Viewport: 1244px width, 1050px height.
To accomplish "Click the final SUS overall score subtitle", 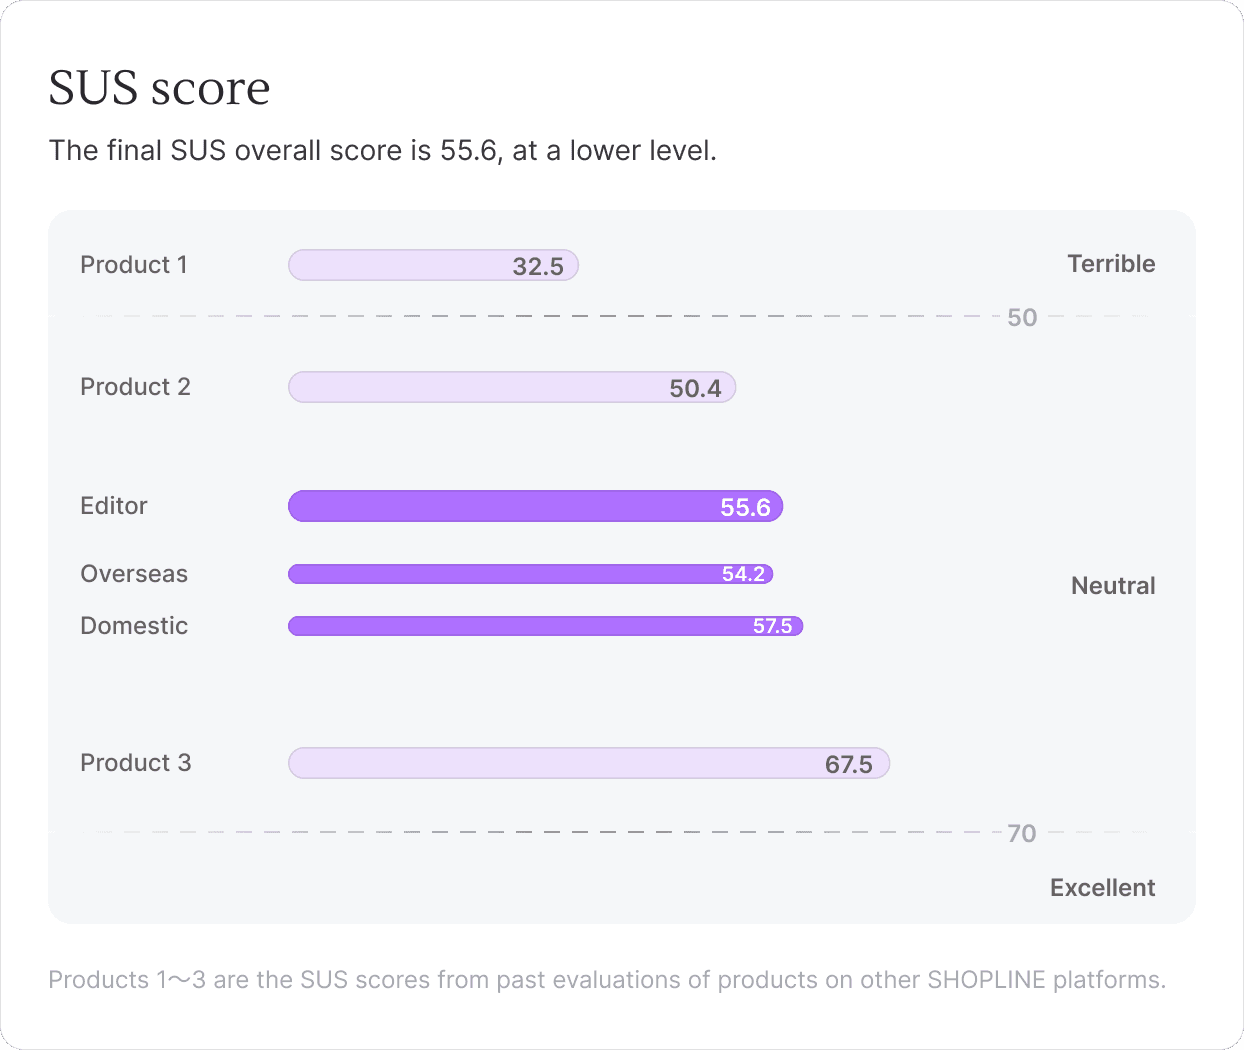I will click(383, 151).
